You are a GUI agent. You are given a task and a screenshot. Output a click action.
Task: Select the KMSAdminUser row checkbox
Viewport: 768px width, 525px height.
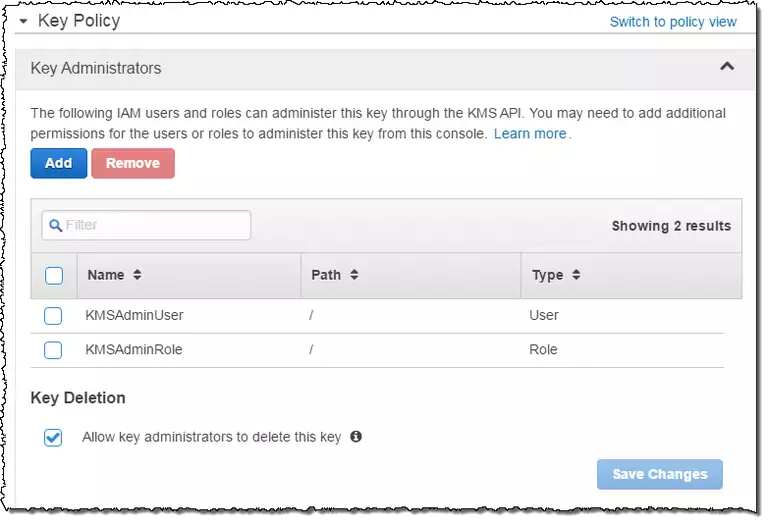[54, 316]
